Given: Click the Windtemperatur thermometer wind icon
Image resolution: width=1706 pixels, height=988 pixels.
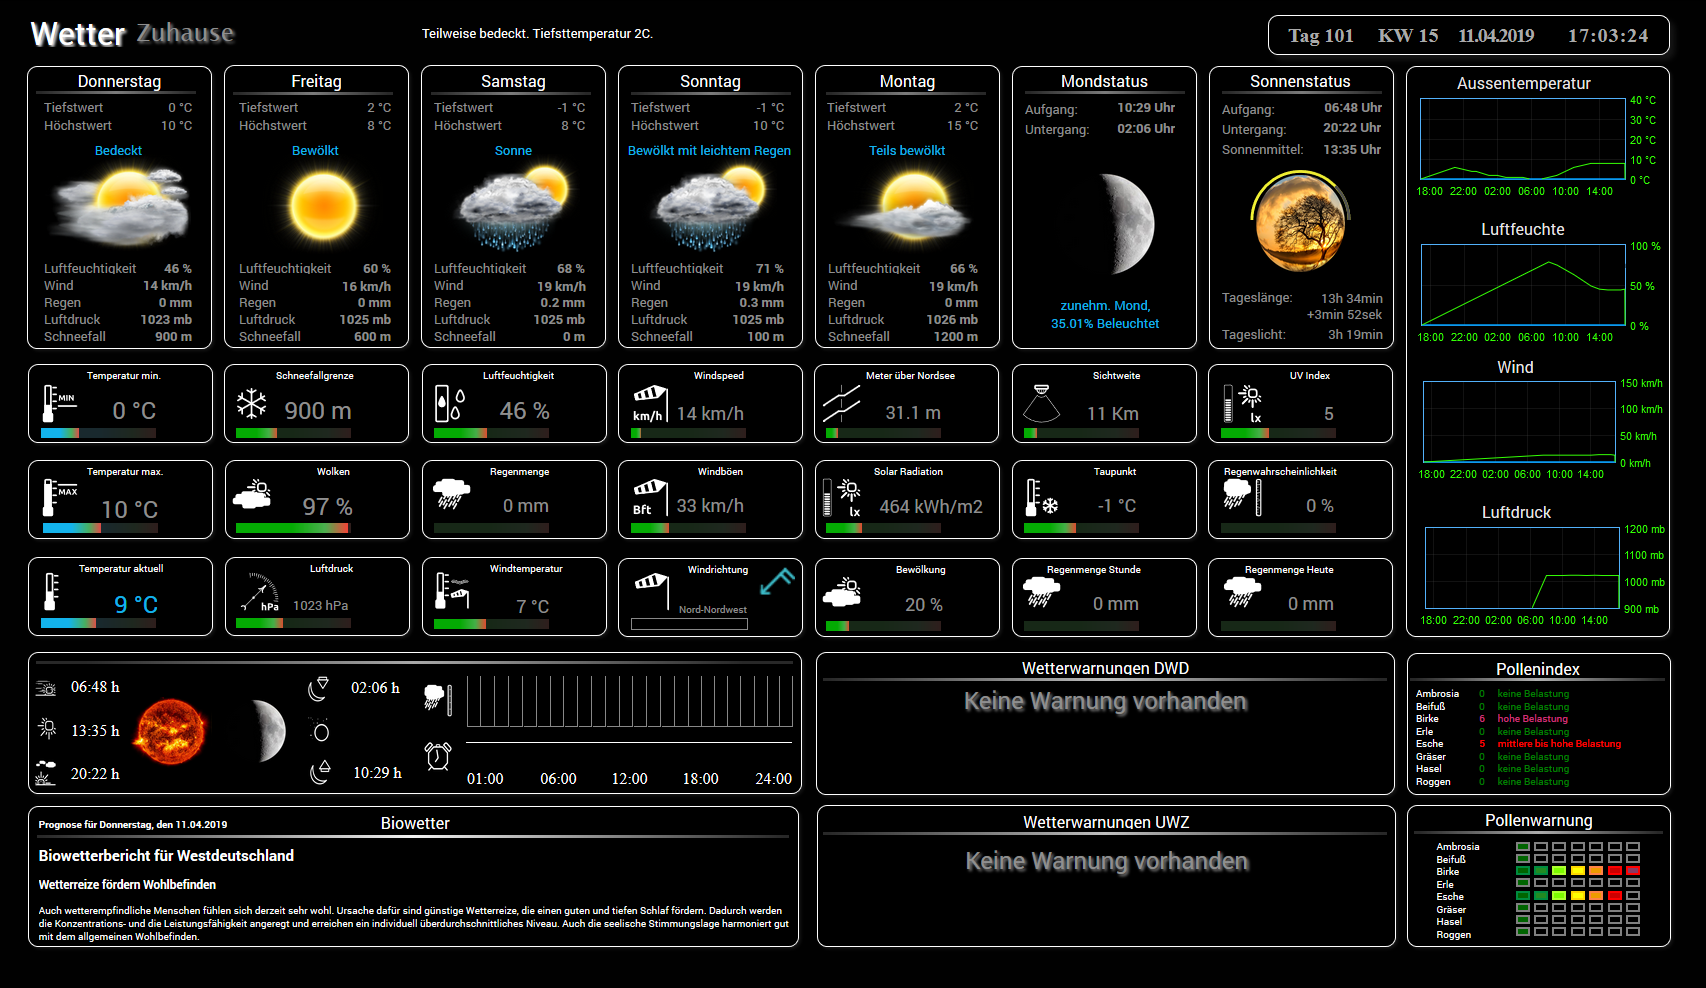Looking at the screenshot, I should [452, 591].
